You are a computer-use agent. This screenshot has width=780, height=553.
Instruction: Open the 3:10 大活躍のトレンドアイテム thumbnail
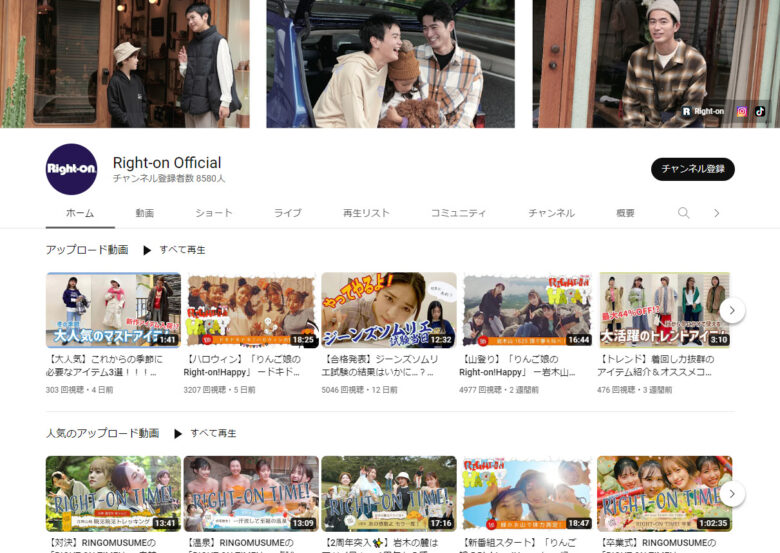pos(665,310)
